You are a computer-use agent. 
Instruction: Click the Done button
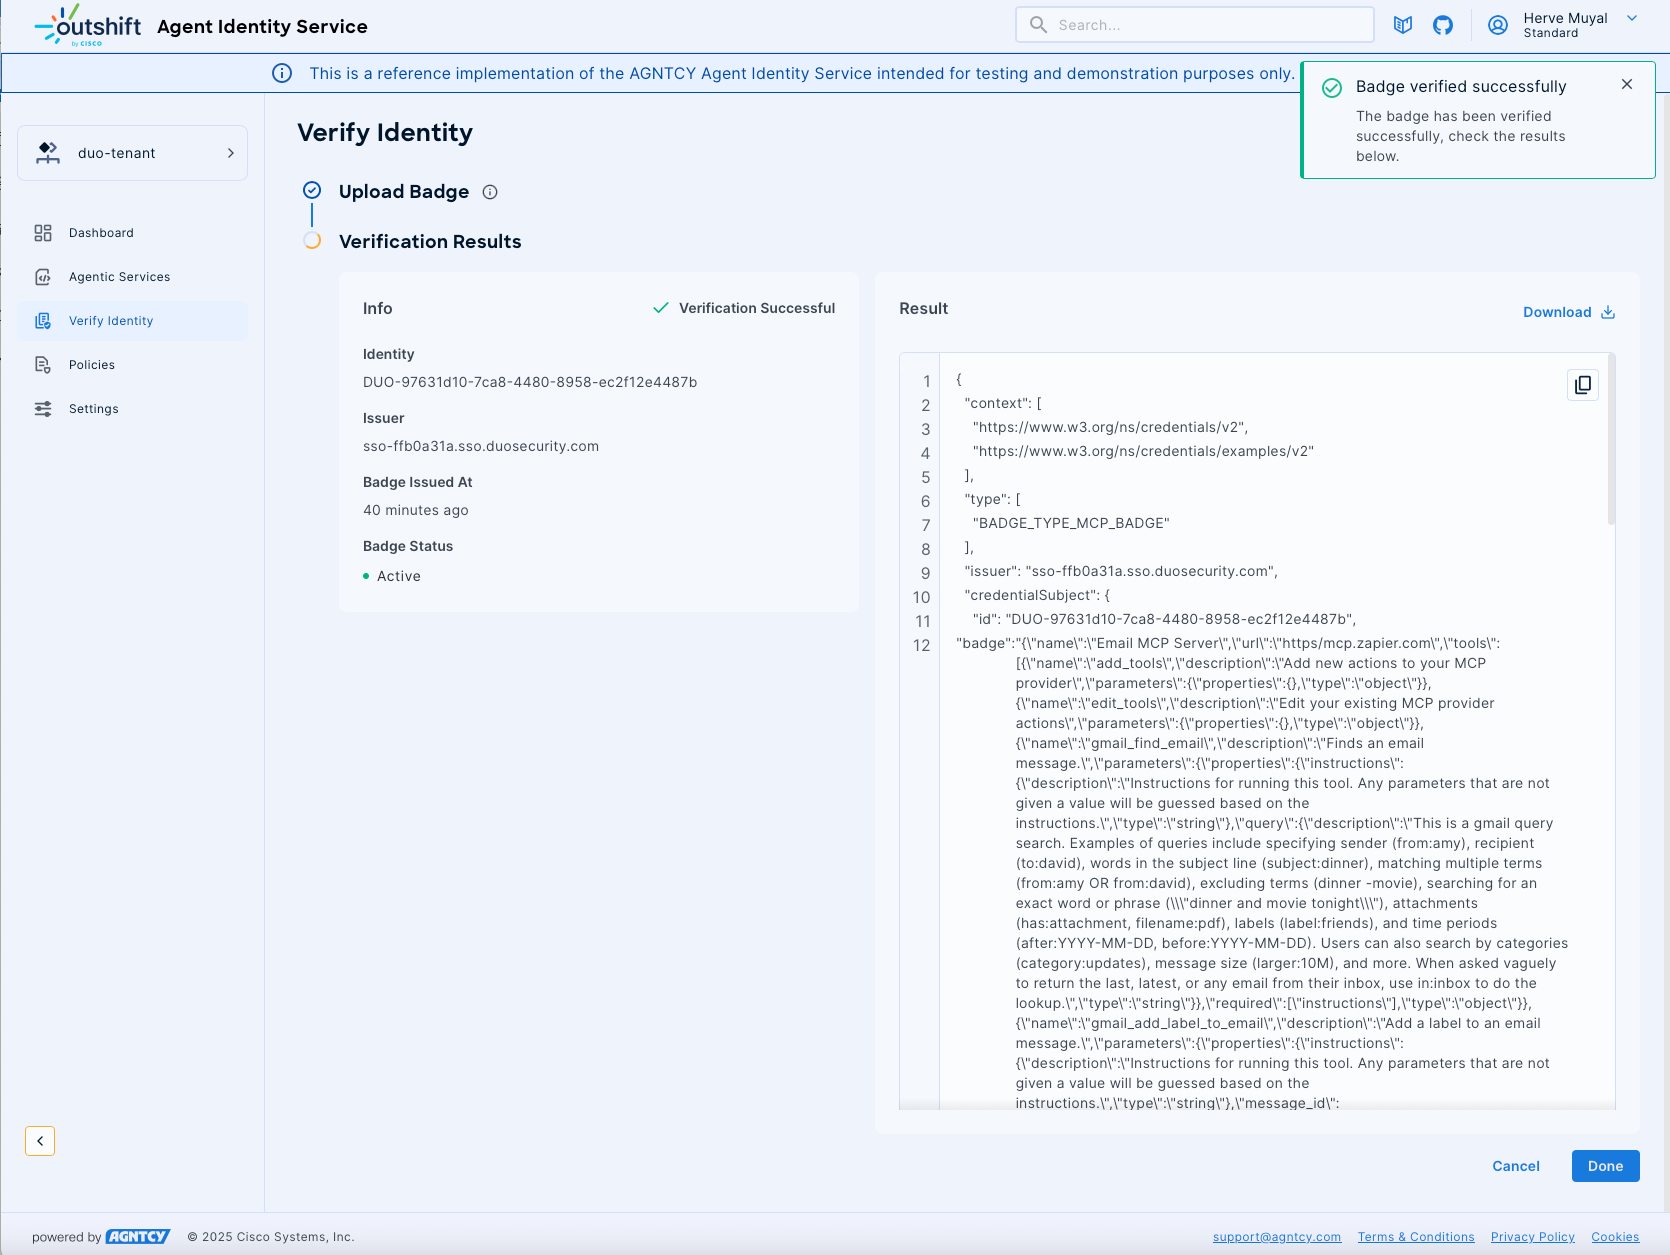pos(1605,1165)
